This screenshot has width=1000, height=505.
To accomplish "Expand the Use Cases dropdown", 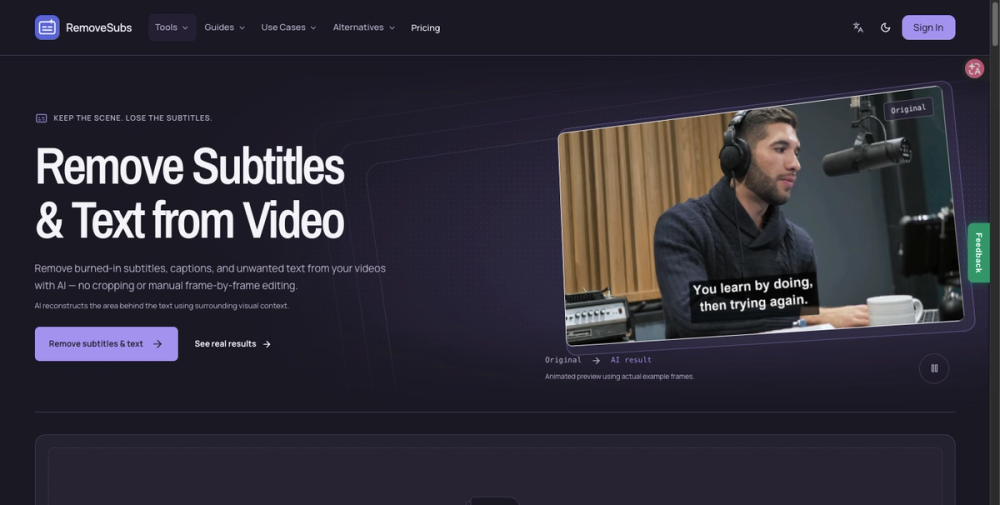I will point(288,27).
